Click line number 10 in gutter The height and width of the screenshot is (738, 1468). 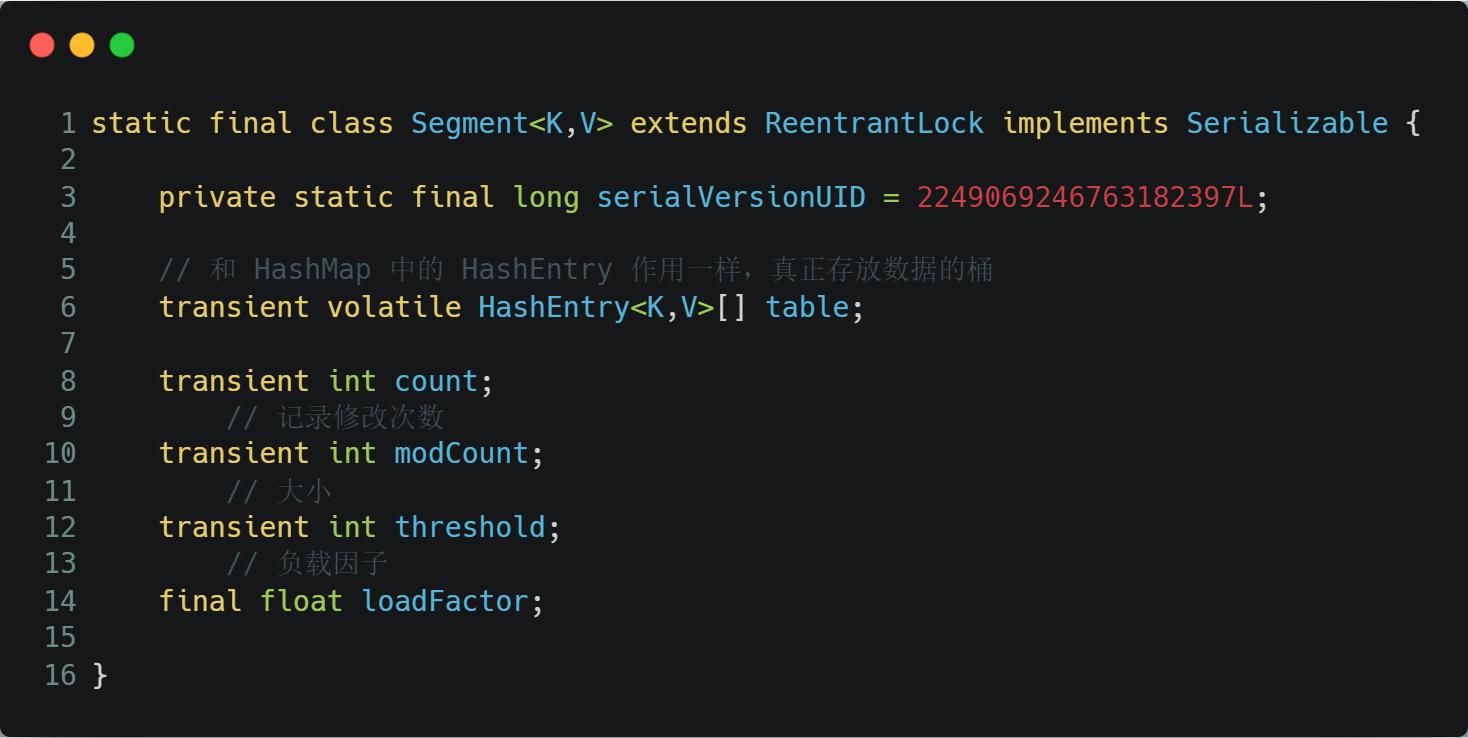pos(60,454)
